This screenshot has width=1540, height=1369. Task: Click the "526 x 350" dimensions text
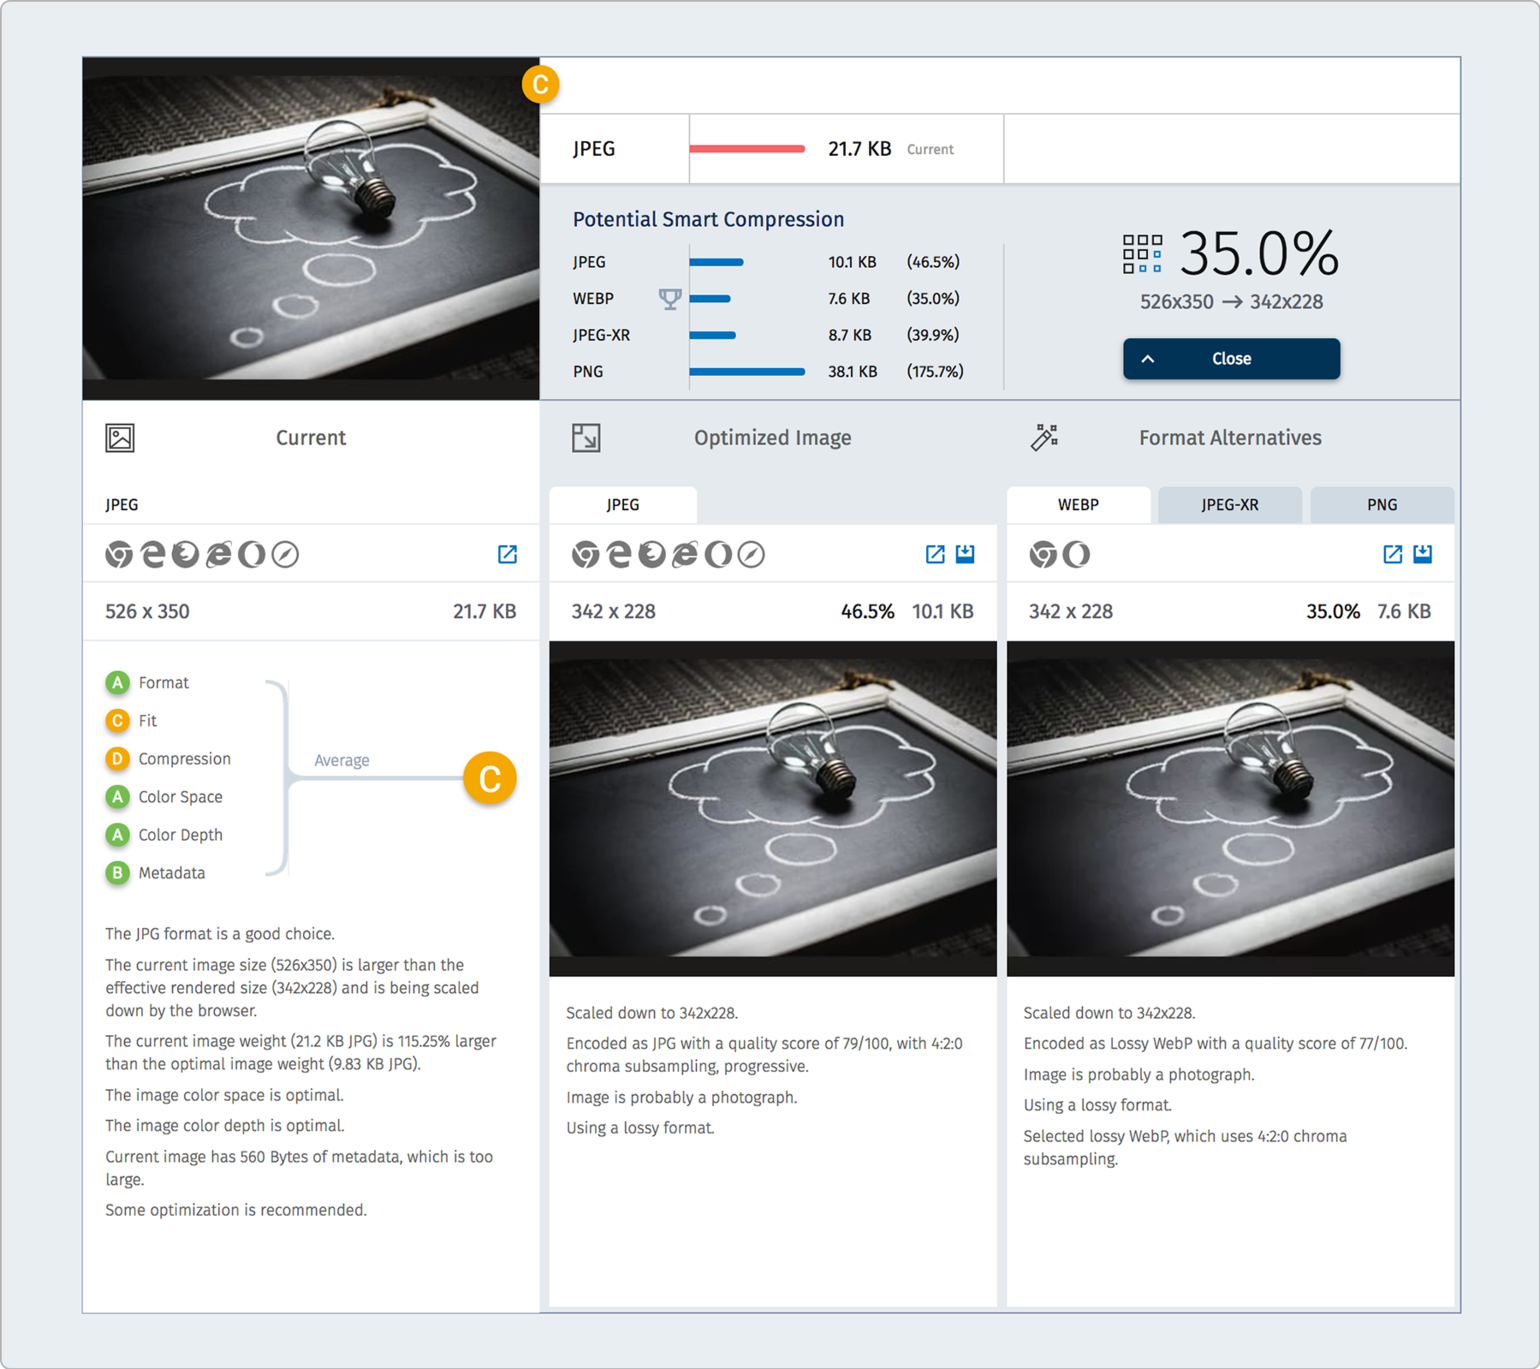pyautogui.click(x=147, y=612)
